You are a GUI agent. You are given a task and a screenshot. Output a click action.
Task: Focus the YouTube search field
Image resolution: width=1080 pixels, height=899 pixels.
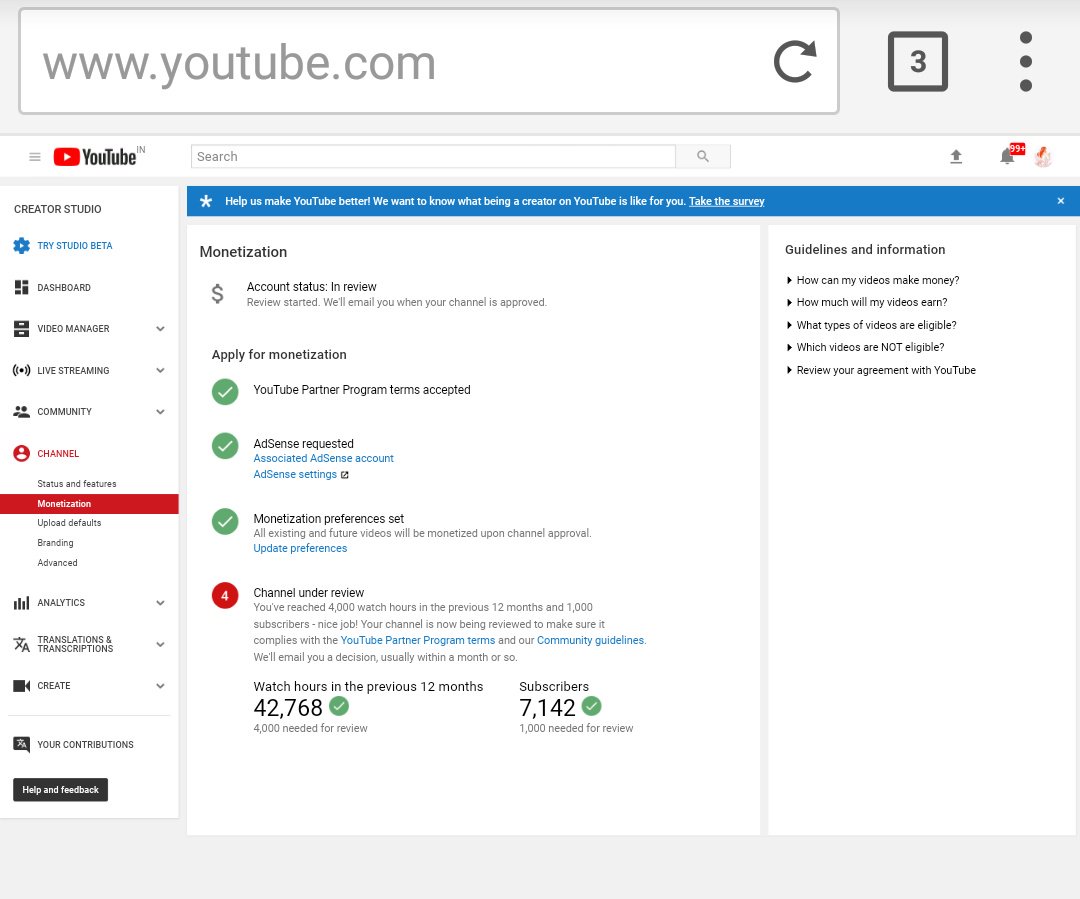pyautogui.click(x=433, y=156)
